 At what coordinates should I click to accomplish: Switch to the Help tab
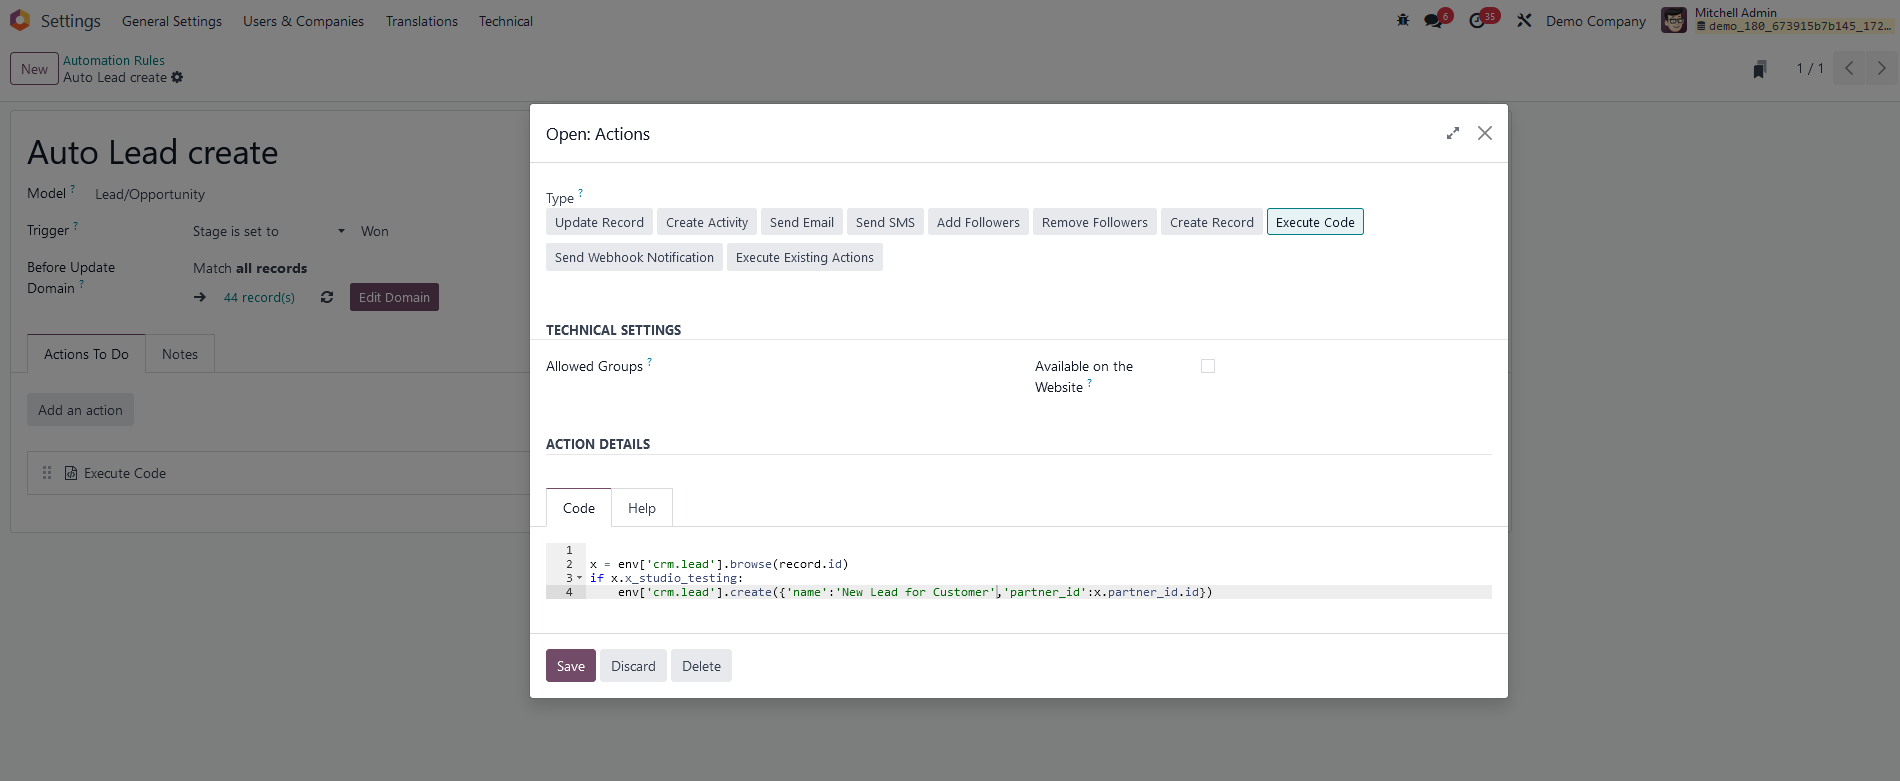(x=642, y=508)
